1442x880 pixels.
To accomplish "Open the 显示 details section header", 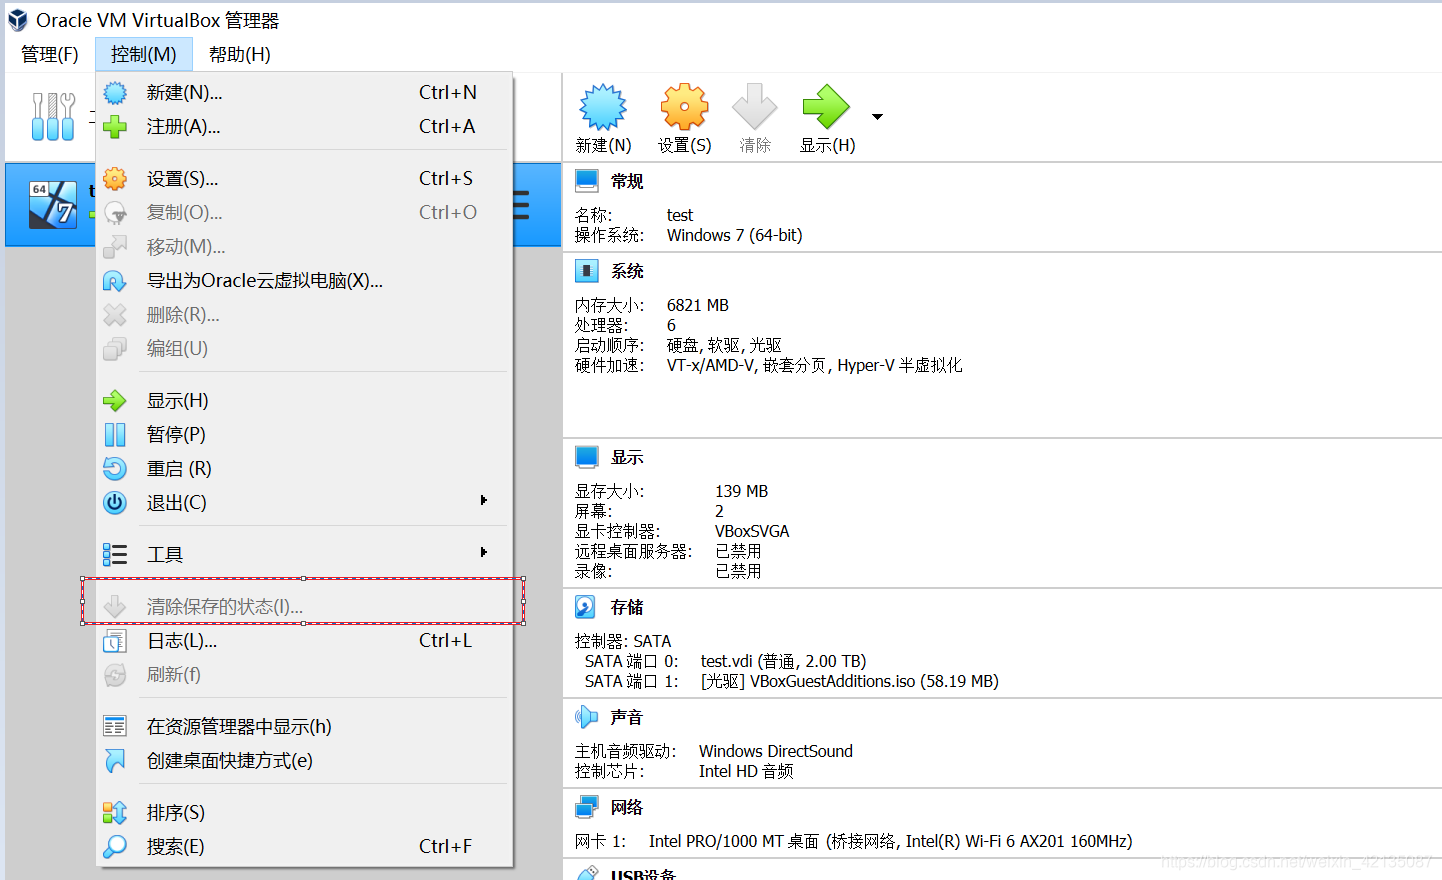I will click(x=627, y=457).
